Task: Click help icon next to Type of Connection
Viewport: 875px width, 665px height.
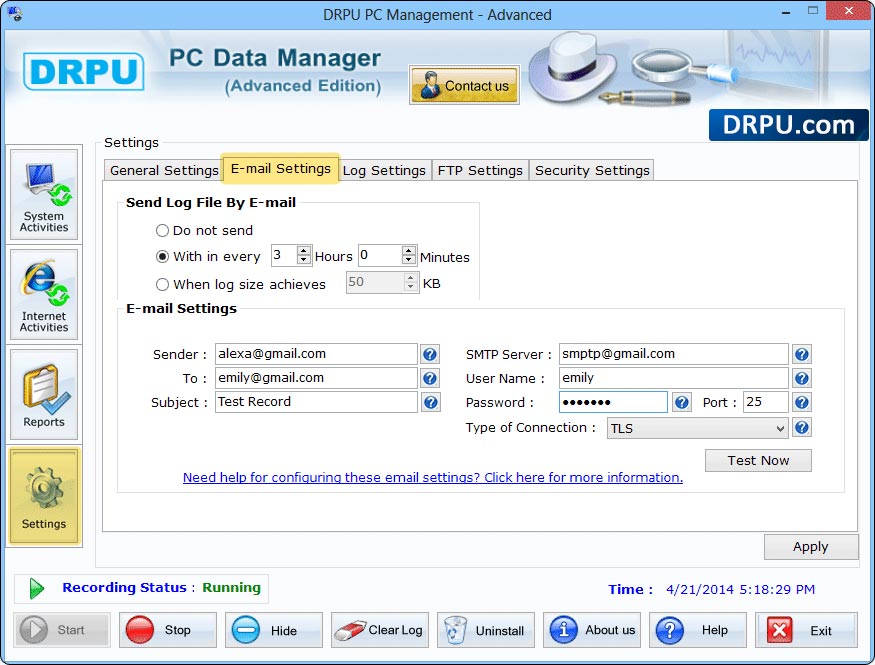Action: coord(802,428)
